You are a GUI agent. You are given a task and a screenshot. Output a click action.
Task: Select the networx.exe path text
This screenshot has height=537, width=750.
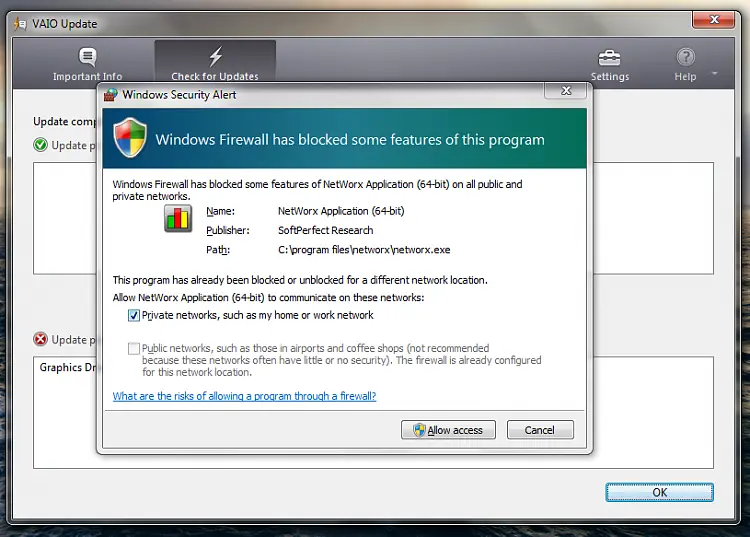(x=364, y=250)
